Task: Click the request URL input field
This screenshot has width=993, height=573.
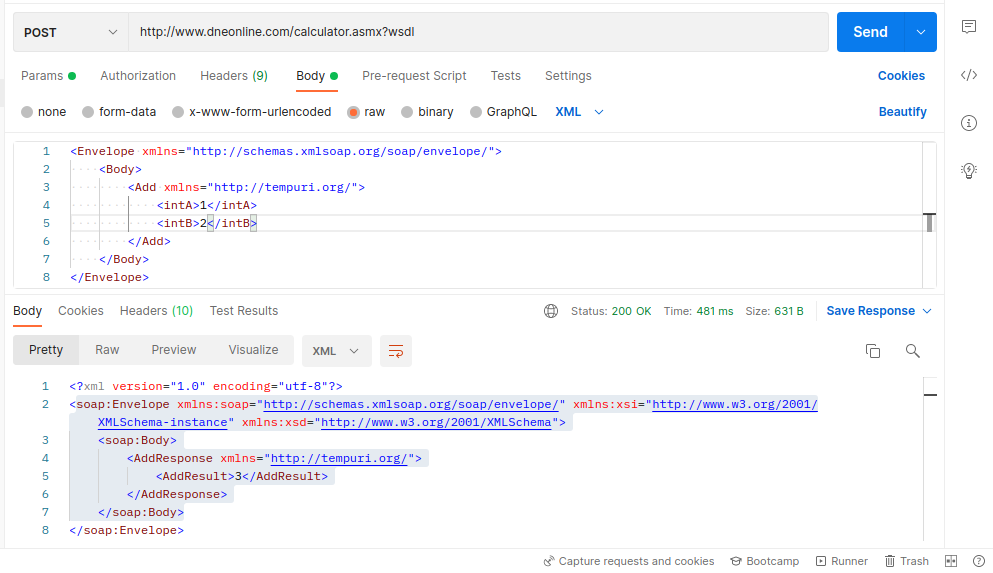Action: [x=478, y=32]
